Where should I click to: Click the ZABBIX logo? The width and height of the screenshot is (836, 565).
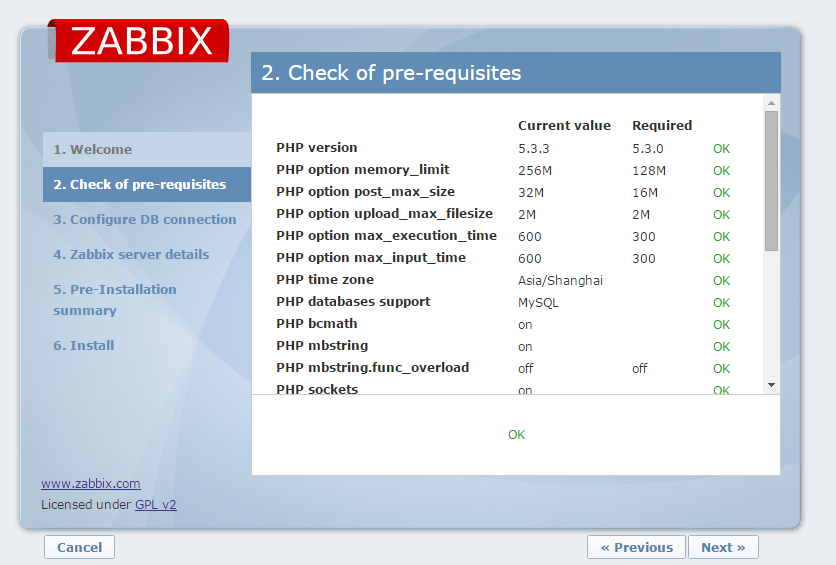[x=141, y=41]
